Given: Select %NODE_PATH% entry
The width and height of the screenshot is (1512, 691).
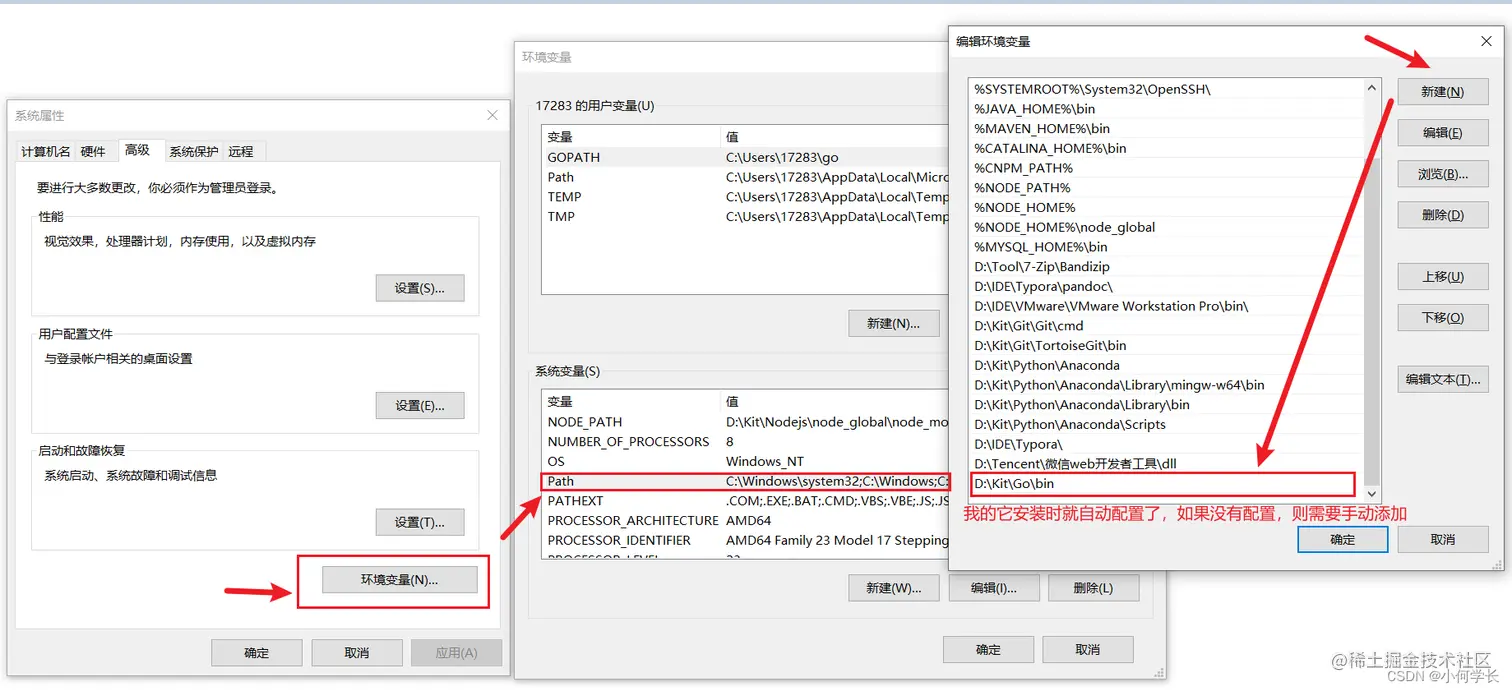Looking at the screenshot, I should click(x=1166, y=188).
